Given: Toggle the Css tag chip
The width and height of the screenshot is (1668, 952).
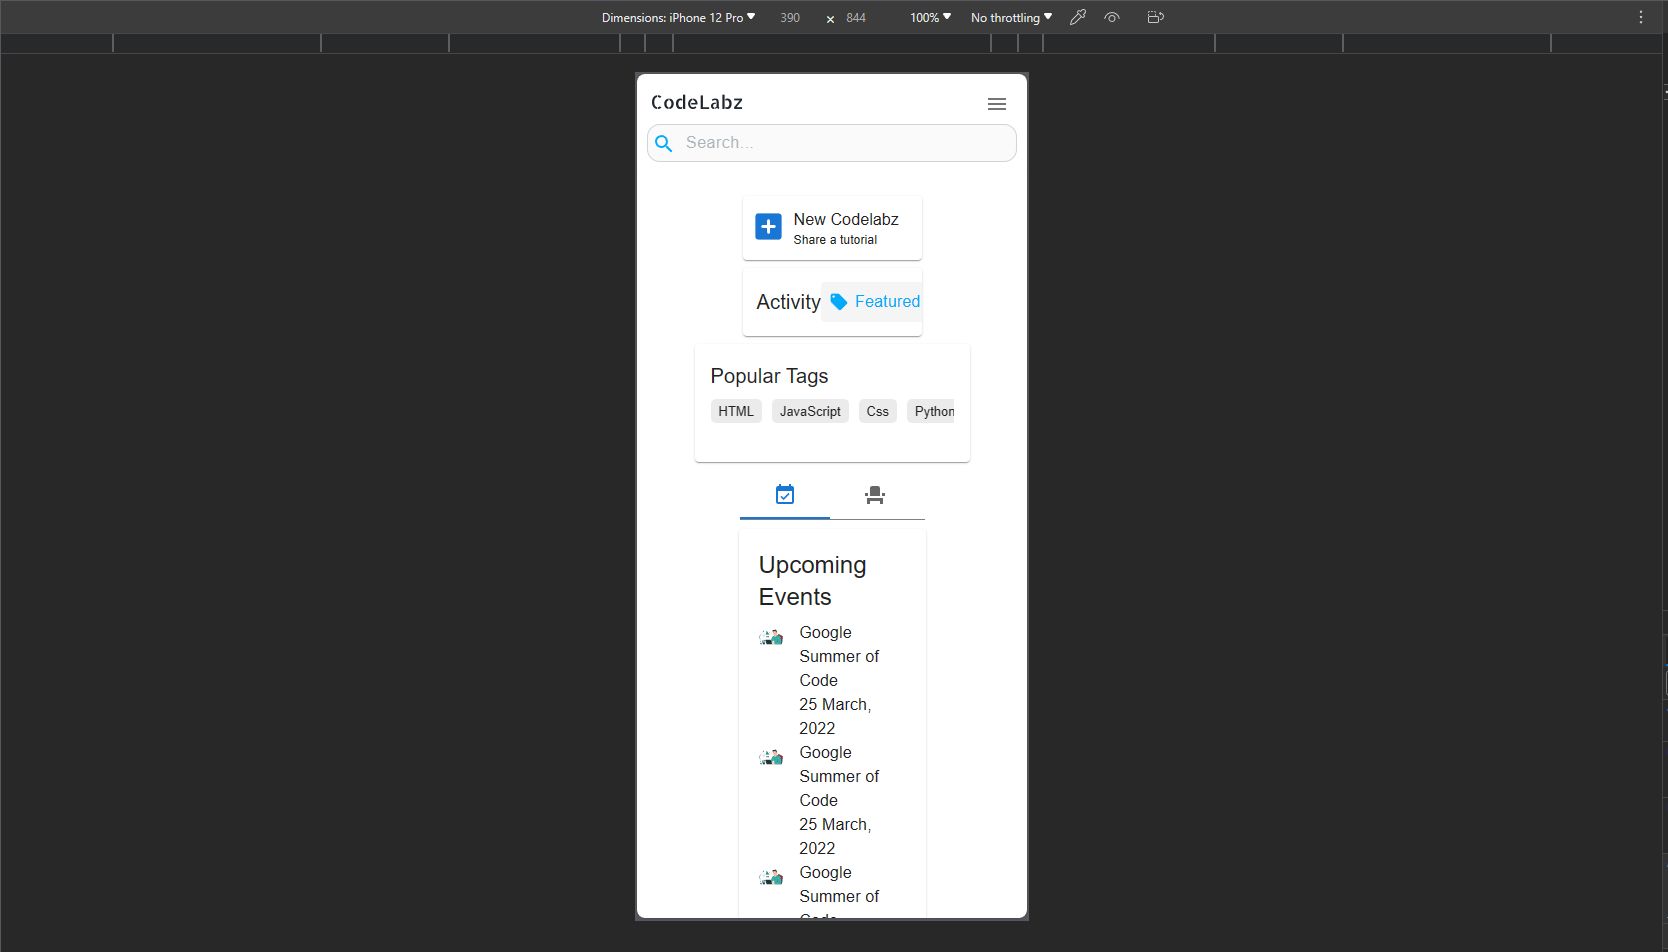Looking at the screenshot, I should pyautogui.click(x=877, y=411).
